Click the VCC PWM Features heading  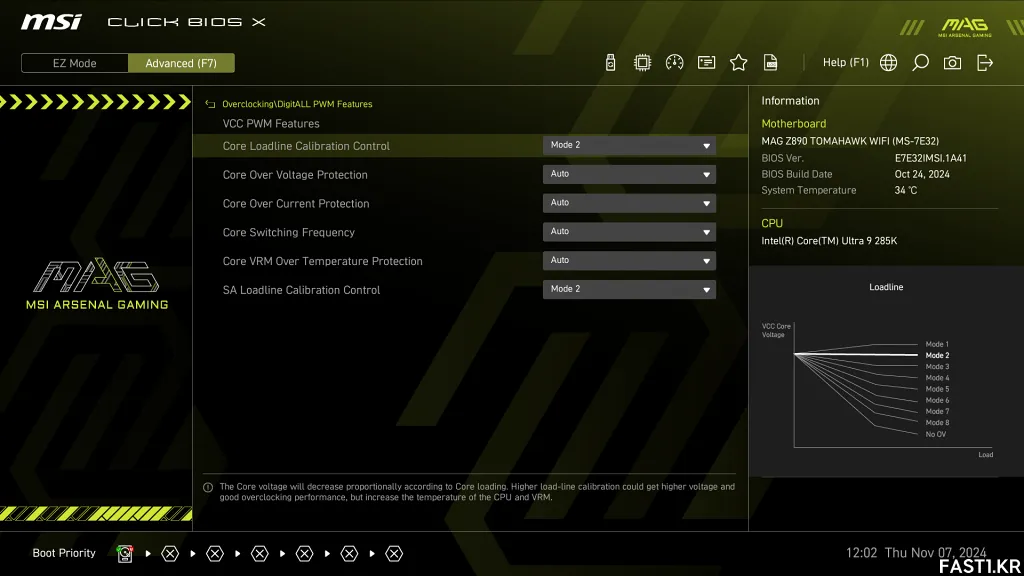click(x=271, y=123)
